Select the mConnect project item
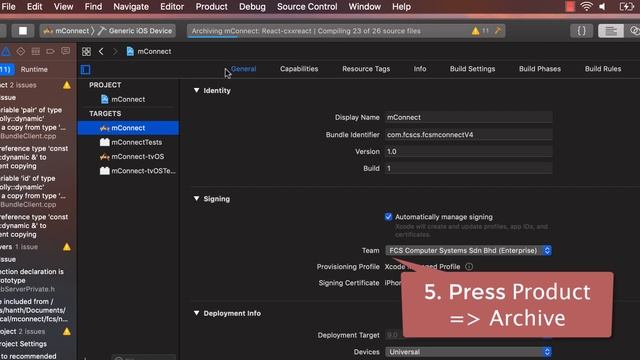This screenshot has height=360, width=640. [x=128, y=99]
